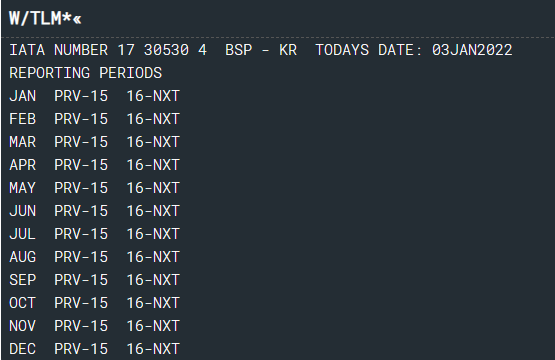Click the SEP 16-NXT entry
The image size is (555, 360).
tap(153, 280)
